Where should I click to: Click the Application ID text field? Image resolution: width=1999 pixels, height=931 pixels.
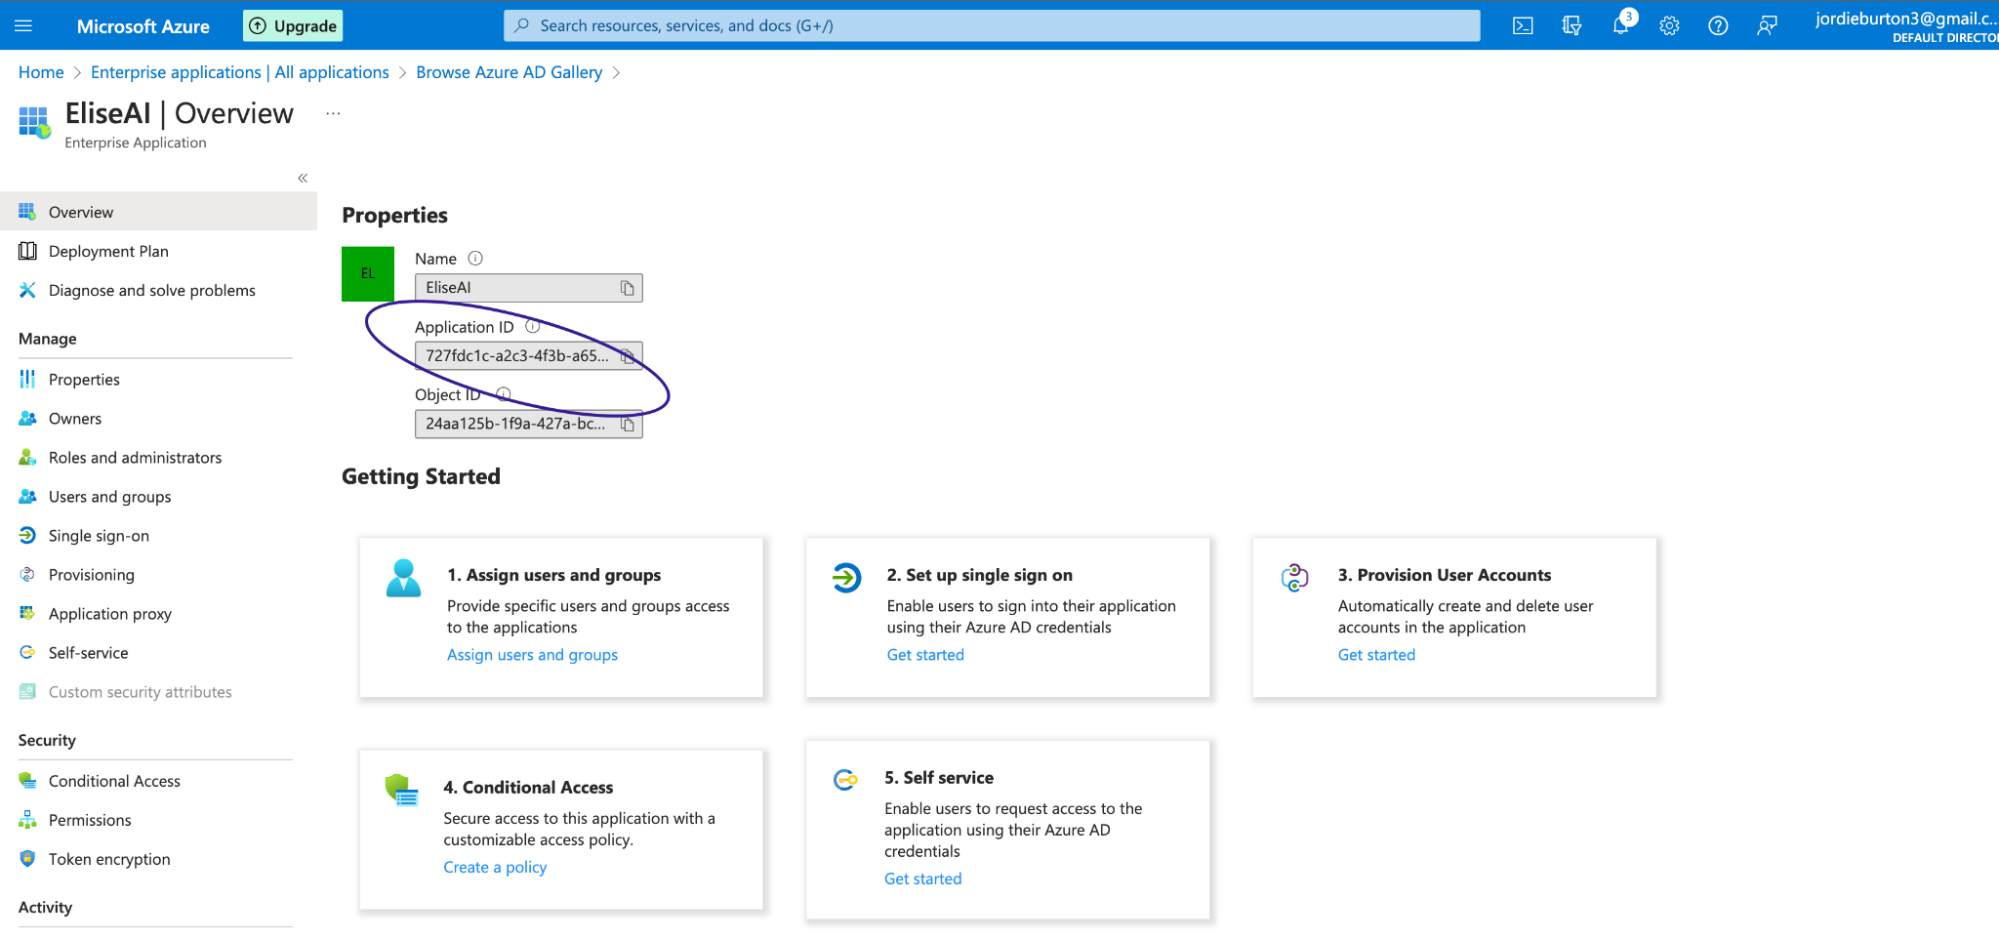(x=528, y=356)
